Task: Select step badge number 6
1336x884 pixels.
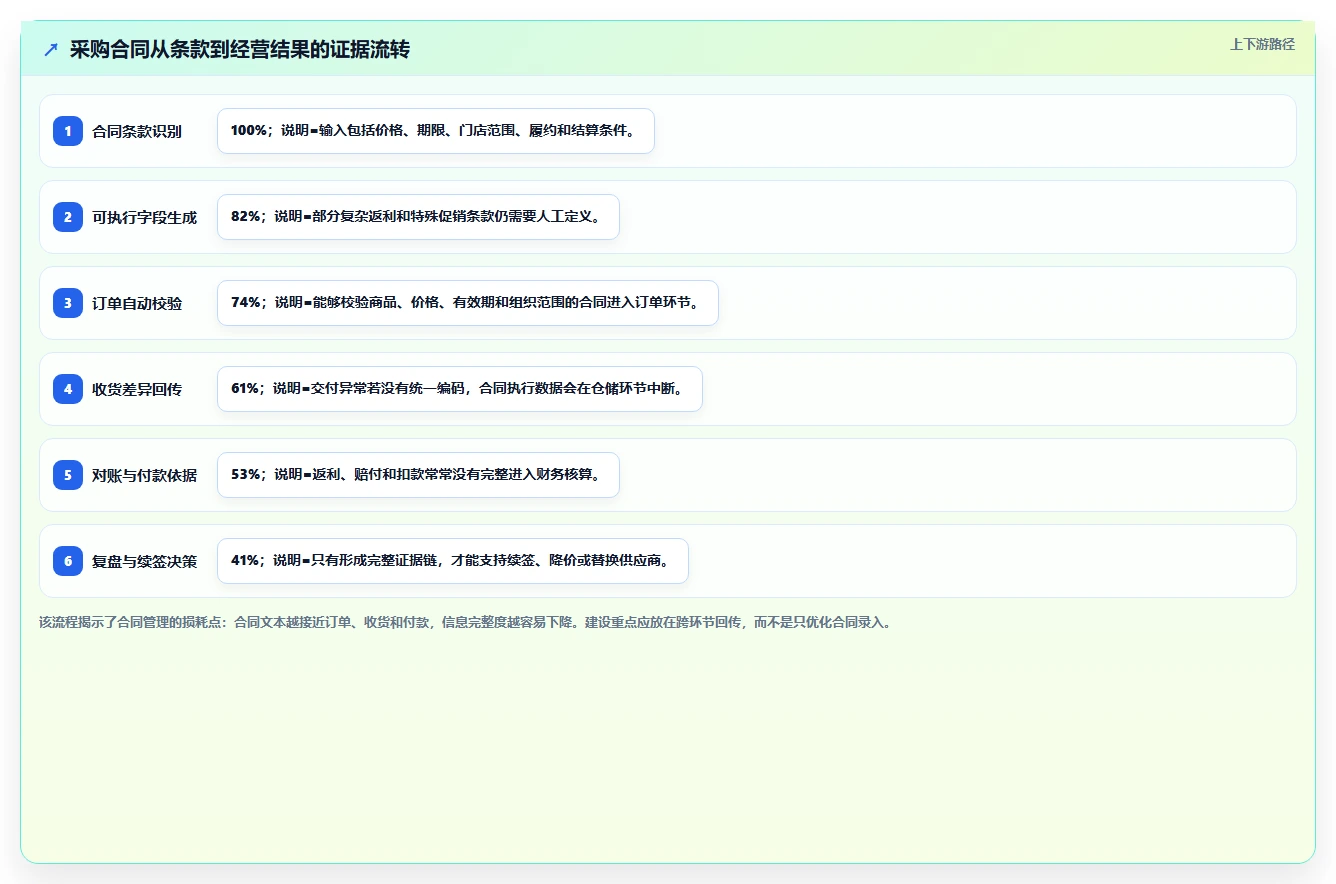Action: tap(68, 561)
